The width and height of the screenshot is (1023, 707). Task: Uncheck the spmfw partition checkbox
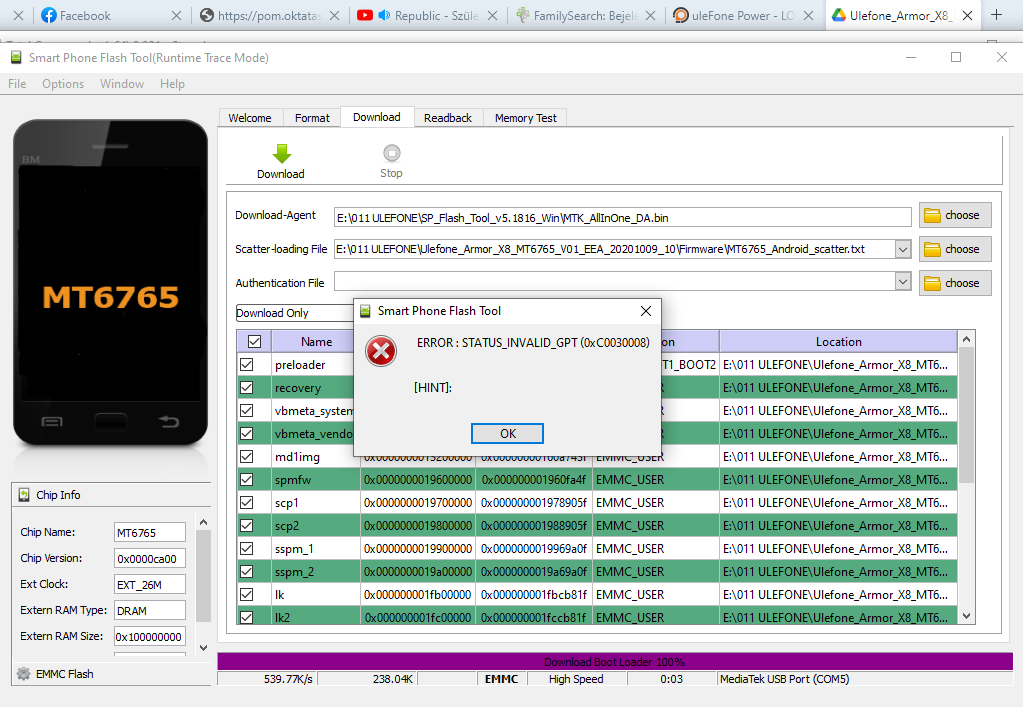click(247, 479)
